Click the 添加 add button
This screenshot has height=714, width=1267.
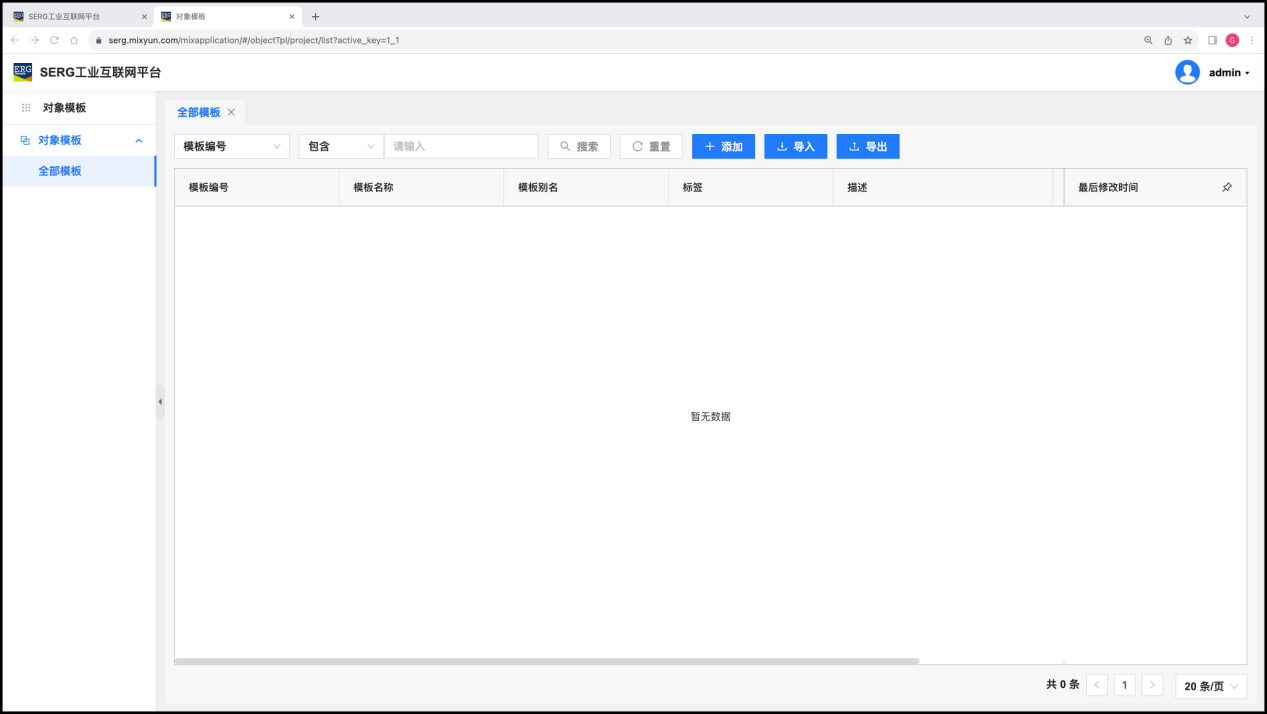pyautogui.click(x=723, y=146)
